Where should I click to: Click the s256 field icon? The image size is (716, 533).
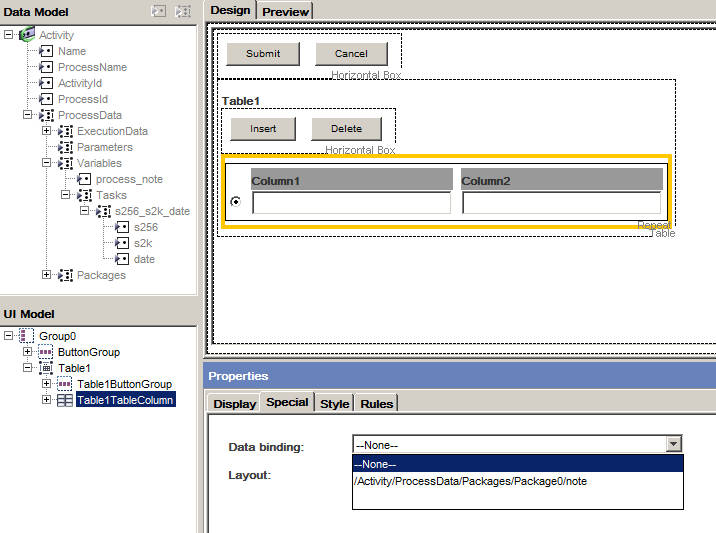122,227
